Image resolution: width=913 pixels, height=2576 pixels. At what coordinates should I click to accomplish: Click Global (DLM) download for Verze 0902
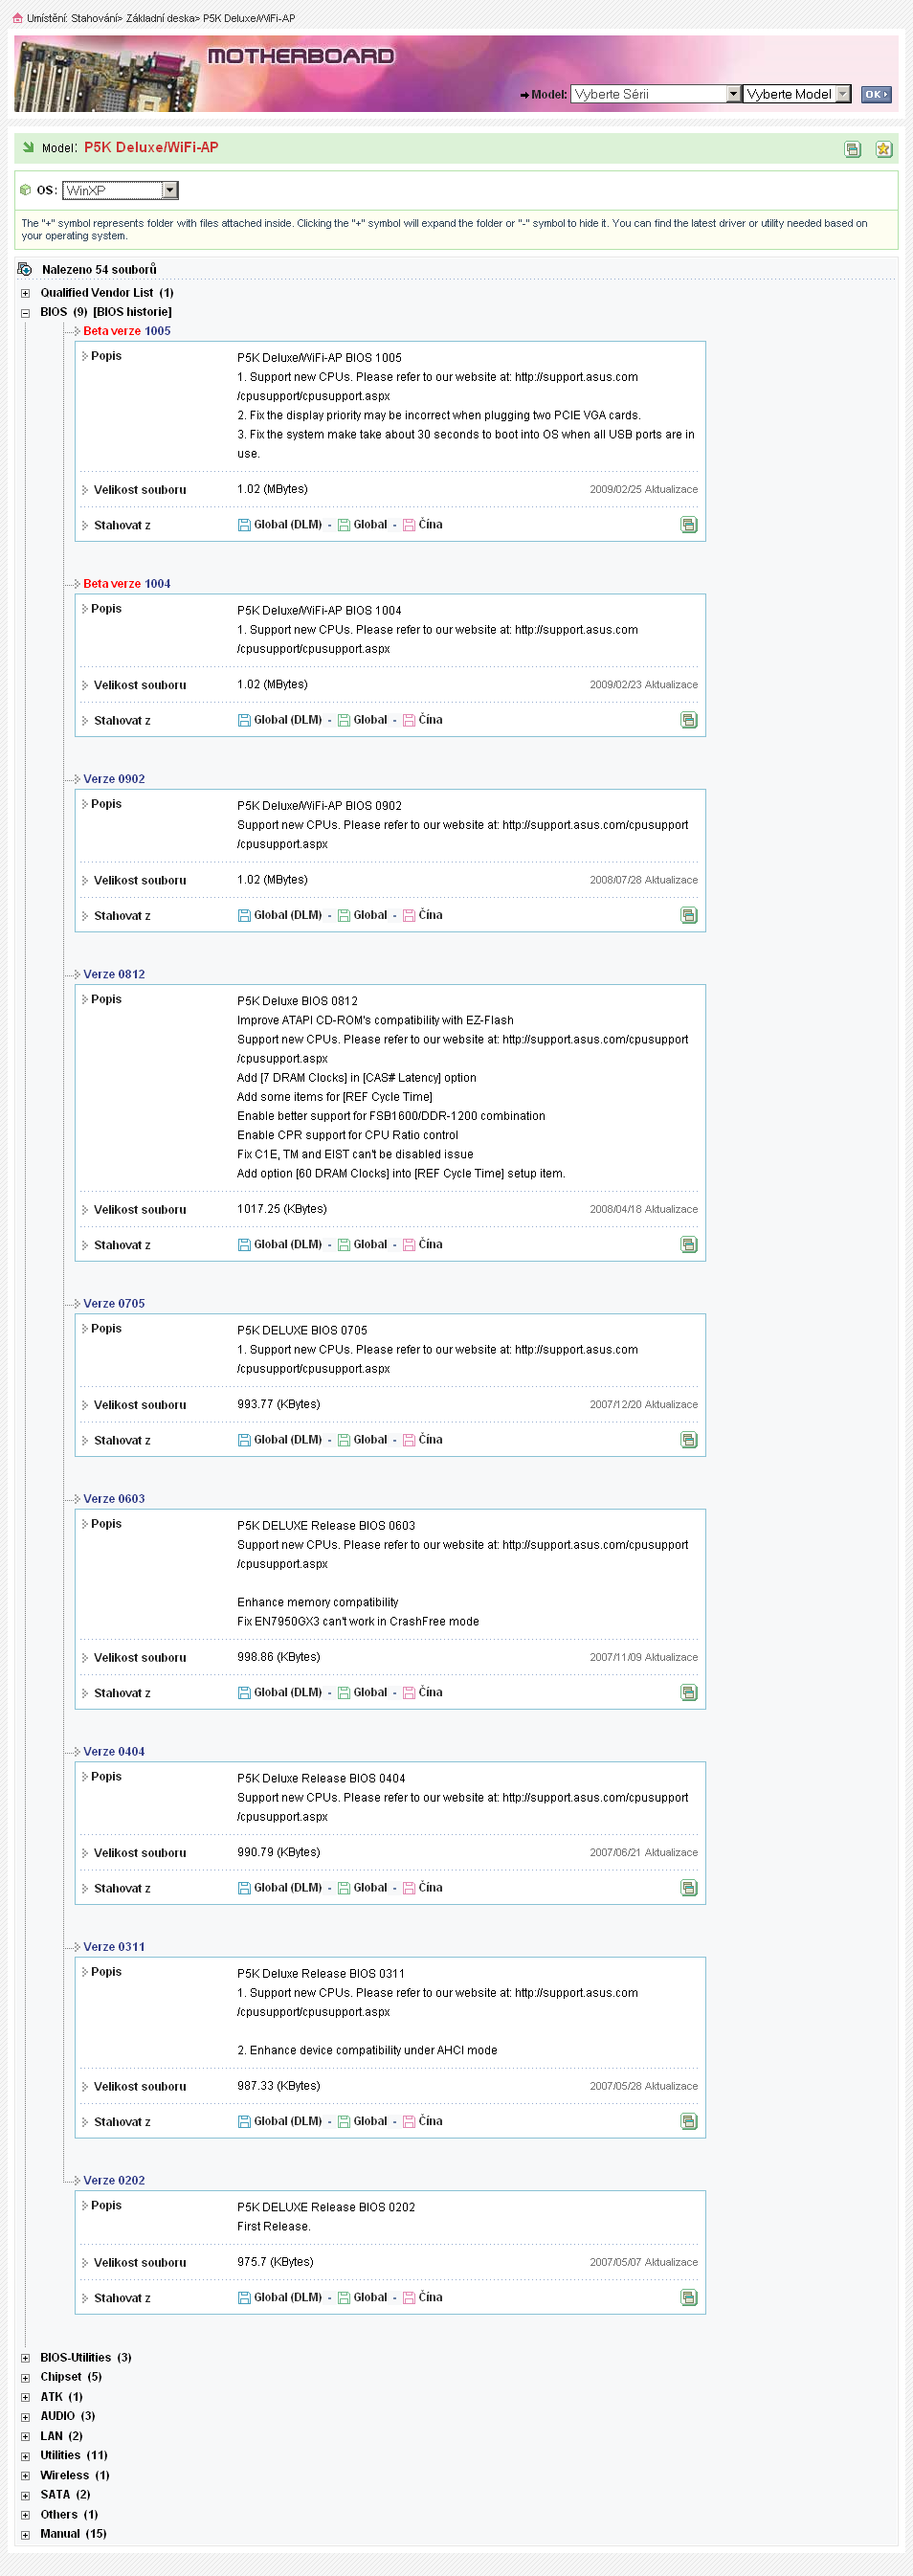click(x=280, y=915)
